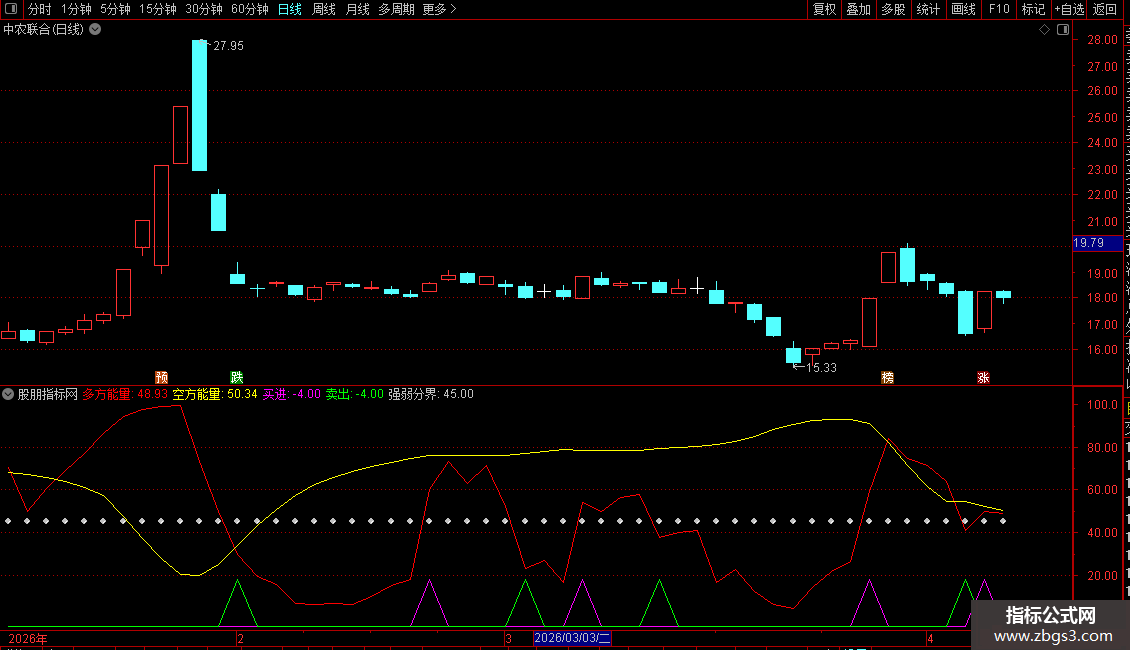Select the 30分钟 period tab

coord(204,9)
